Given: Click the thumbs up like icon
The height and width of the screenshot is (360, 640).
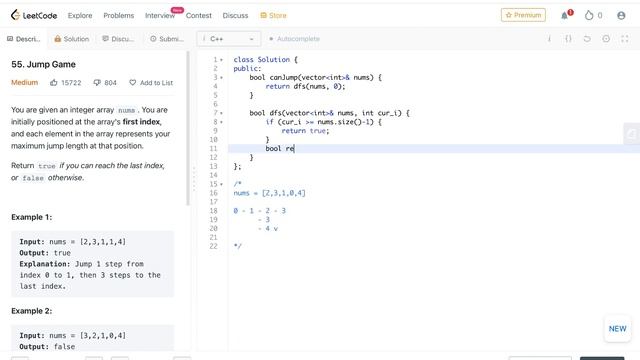Looking at the screenshot, I should (x=53, y=82).
